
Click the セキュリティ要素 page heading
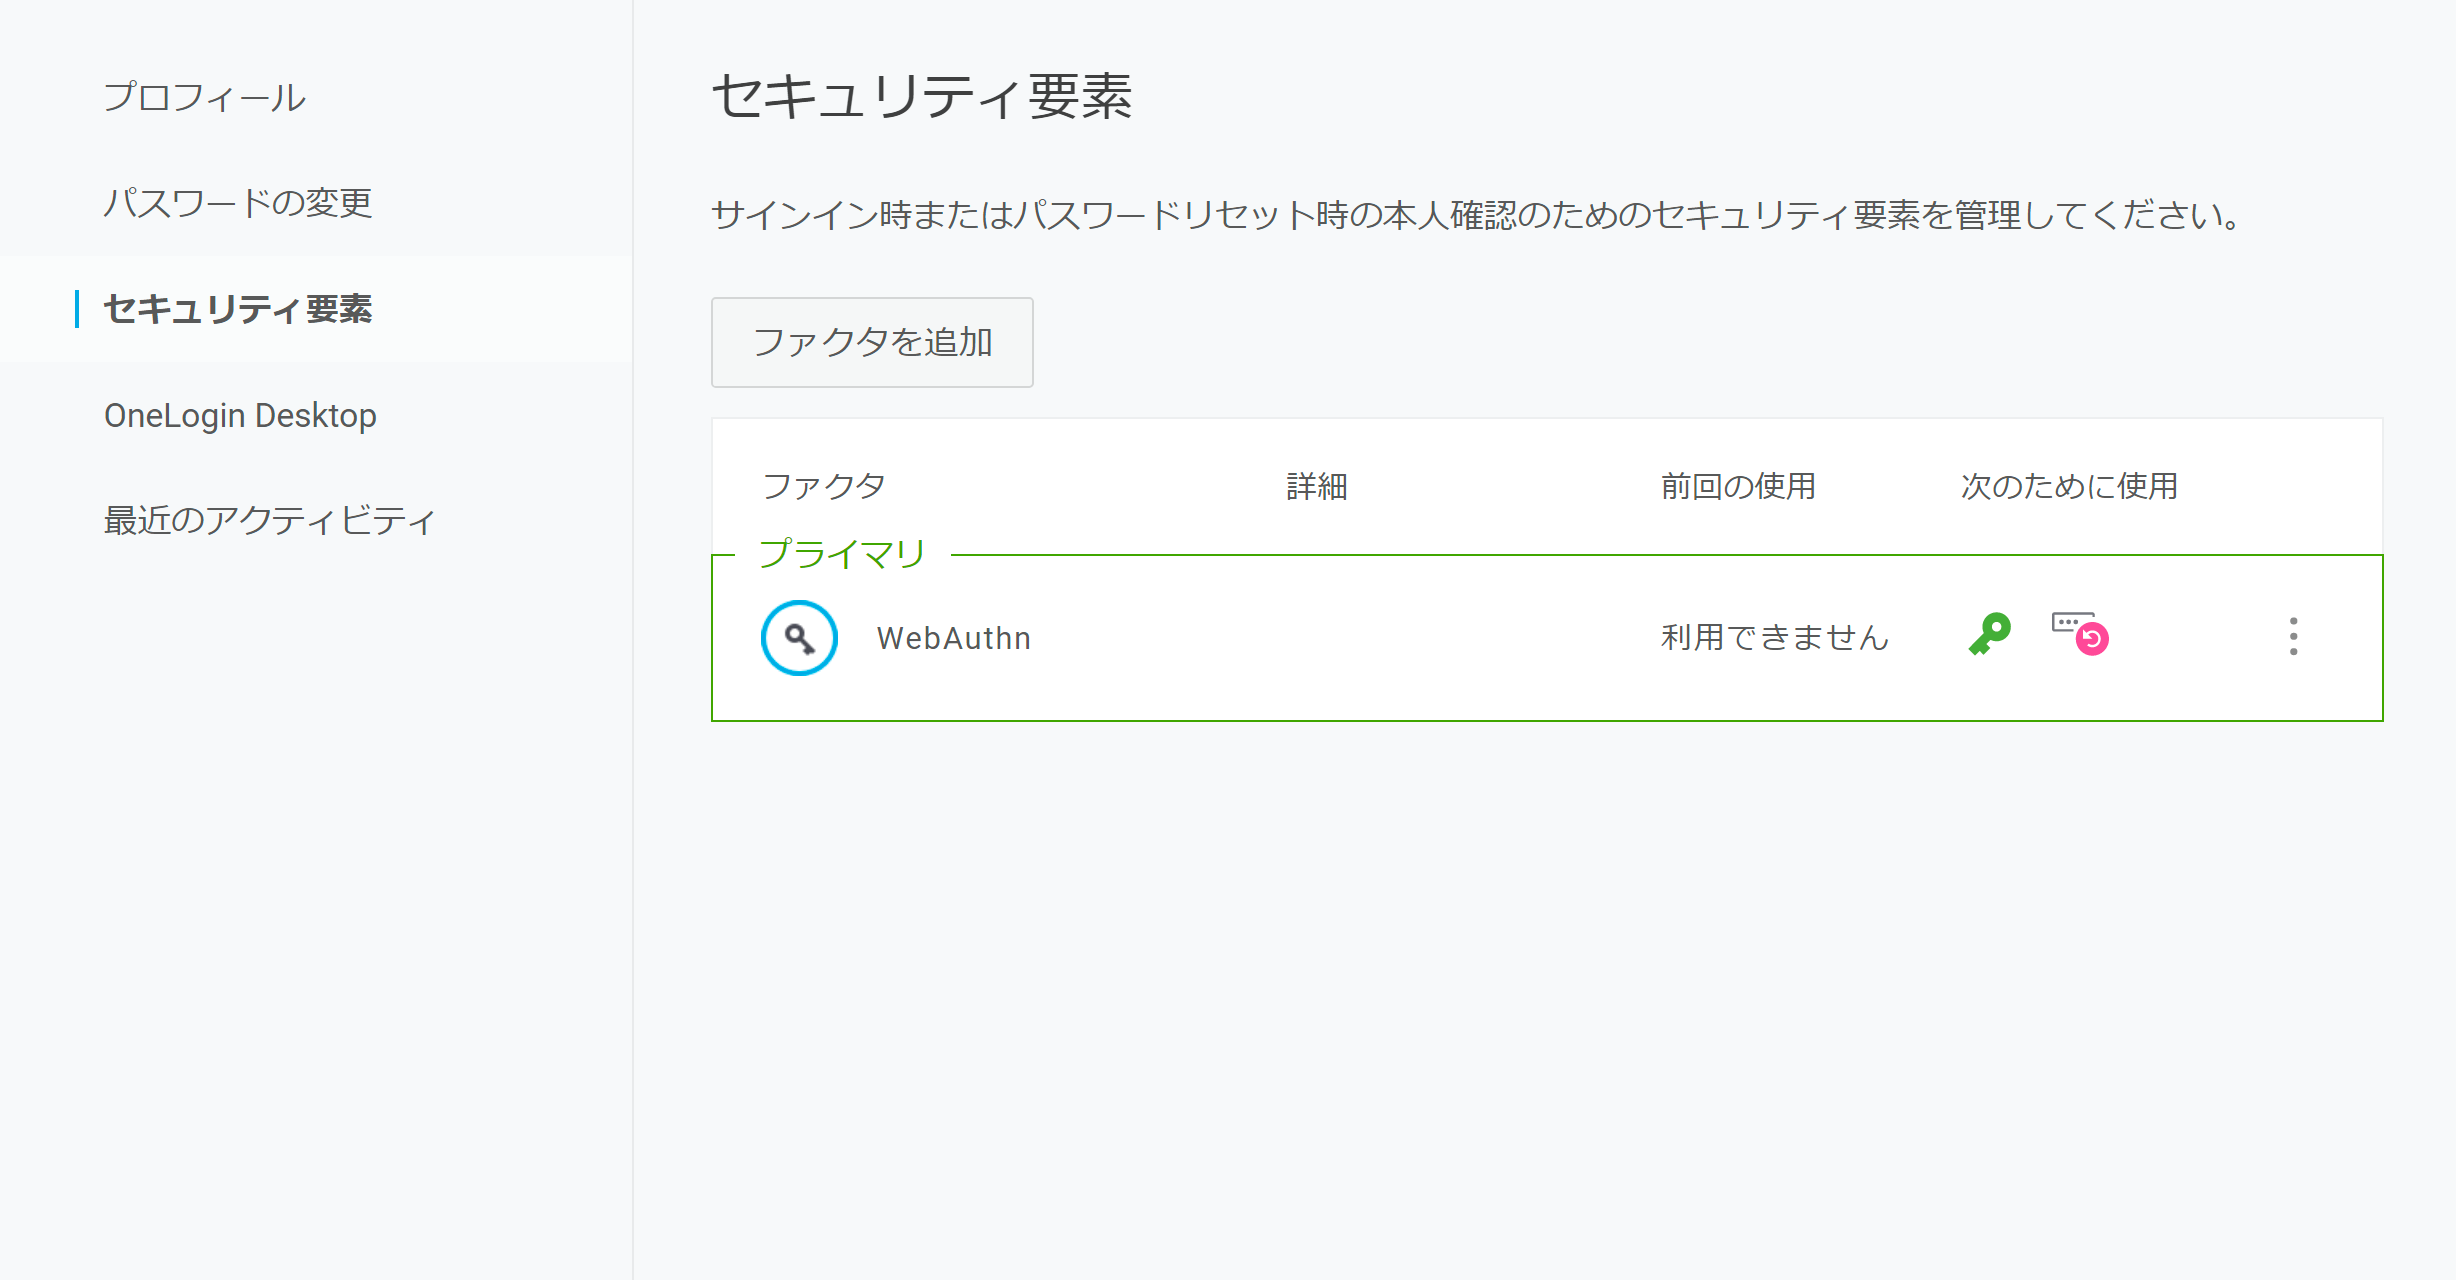(x=922, y=97)
